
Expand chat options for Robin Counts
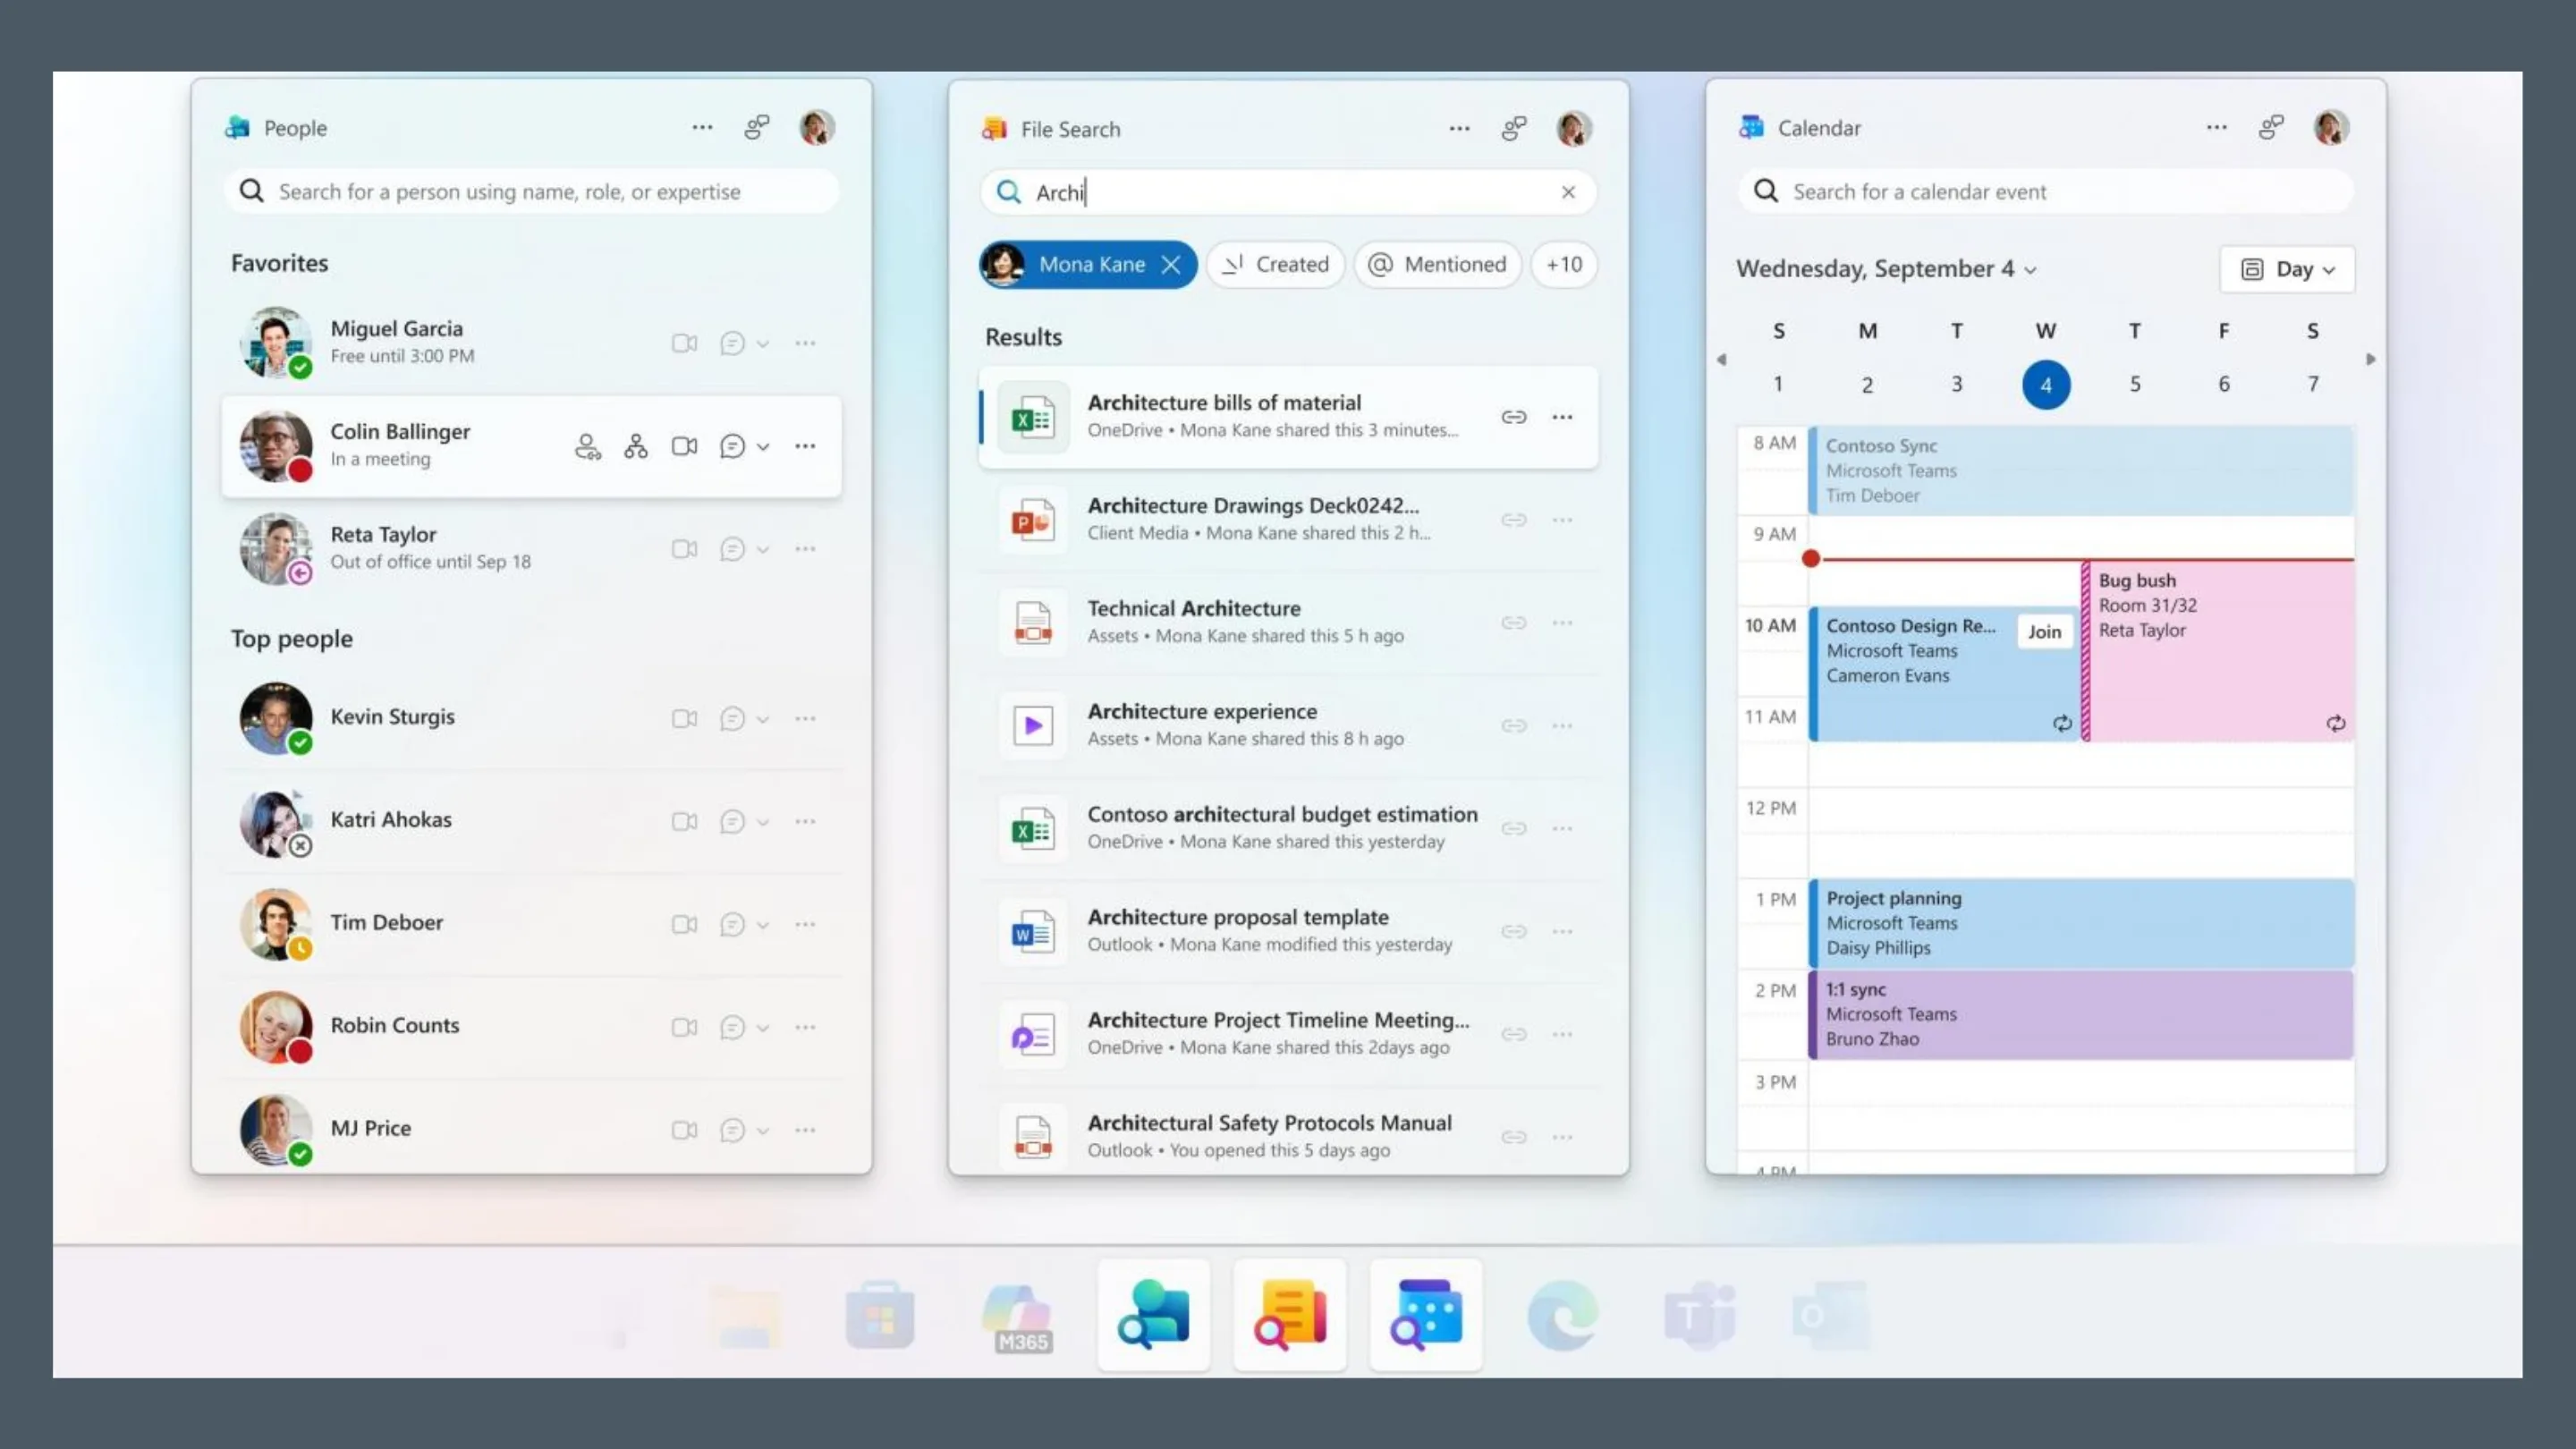763,1028
